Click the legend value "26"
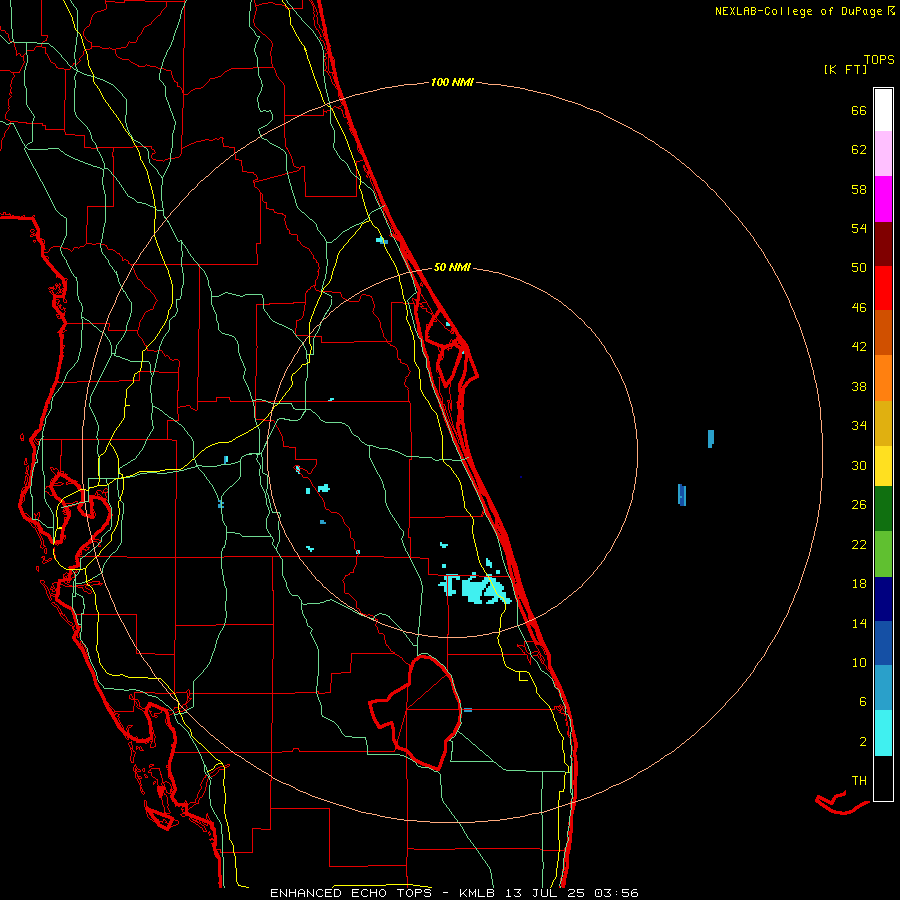 (x=859, y=505)
